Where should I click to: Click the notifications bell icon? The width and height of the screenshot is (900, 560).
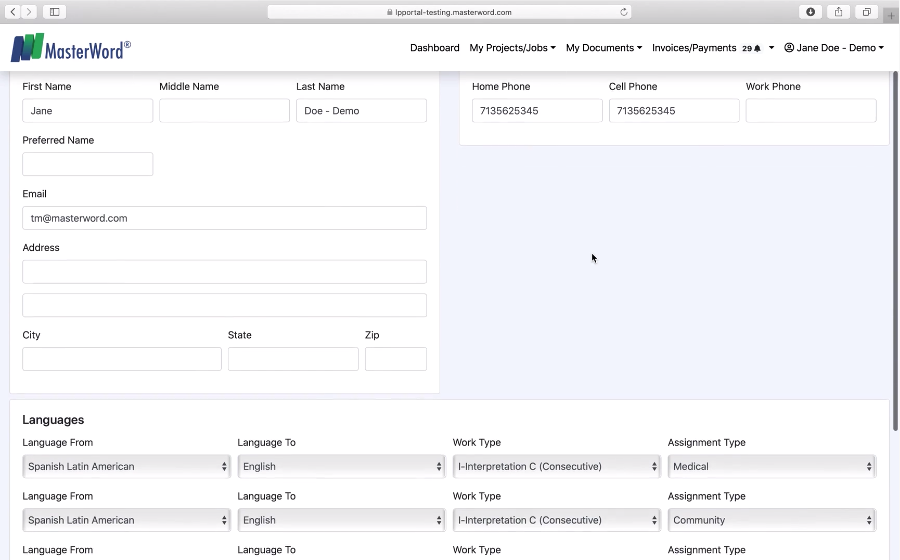point(757,48)
